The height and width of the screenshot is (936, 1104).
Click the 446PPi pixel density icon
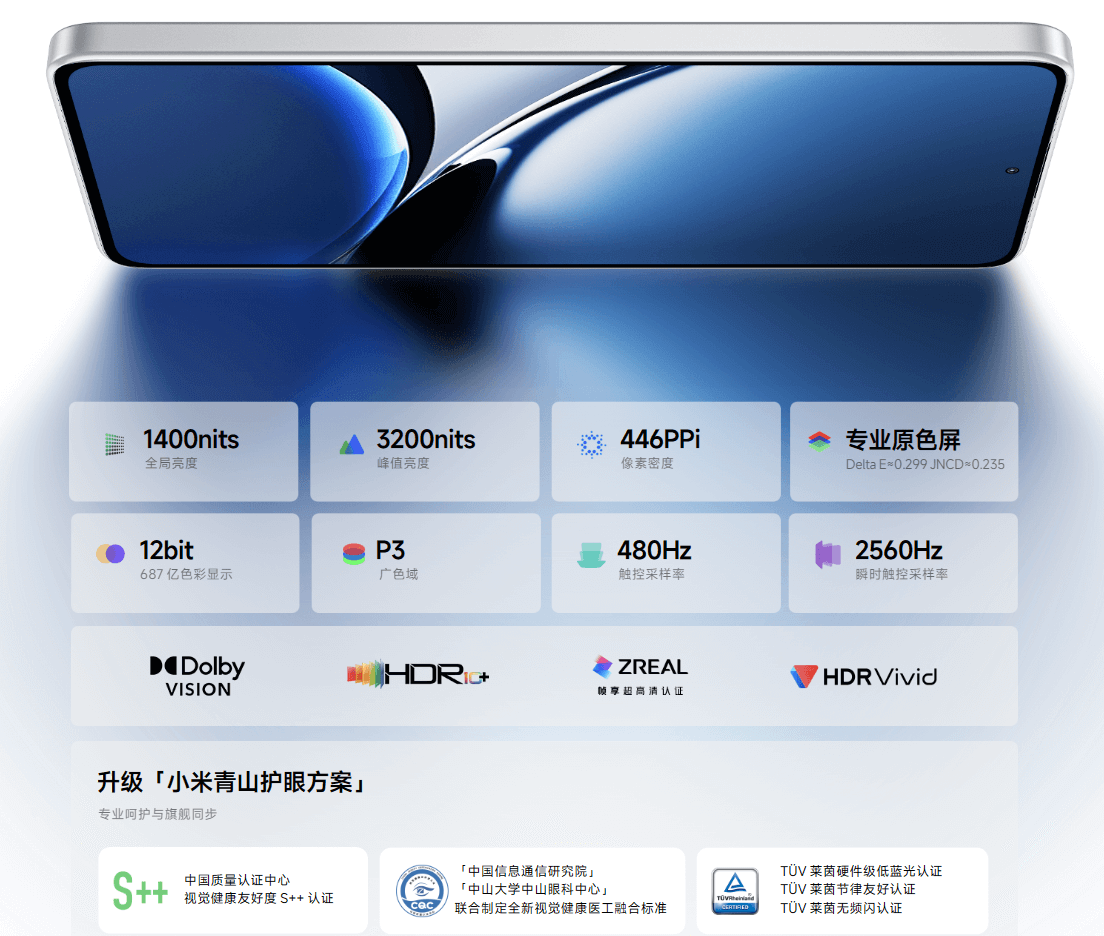[592, 440]
